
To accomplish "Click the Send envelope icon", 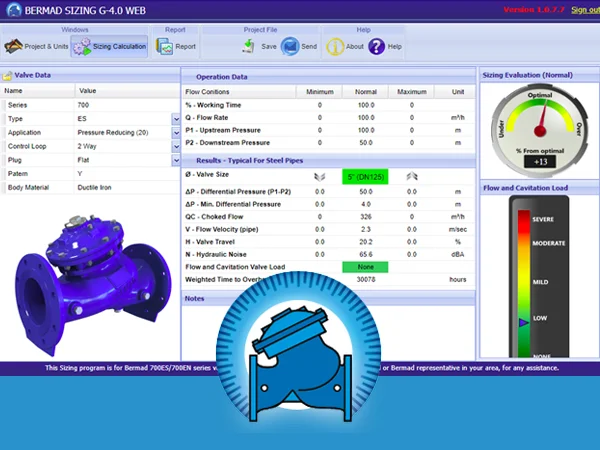I will (290, 46).
